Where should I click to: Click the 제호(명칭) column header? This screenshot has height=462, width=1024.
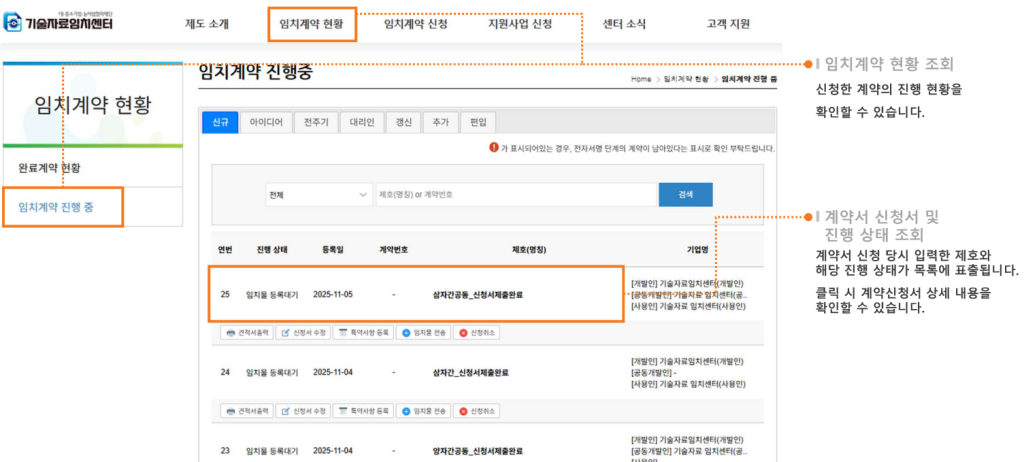click(529, 250)
